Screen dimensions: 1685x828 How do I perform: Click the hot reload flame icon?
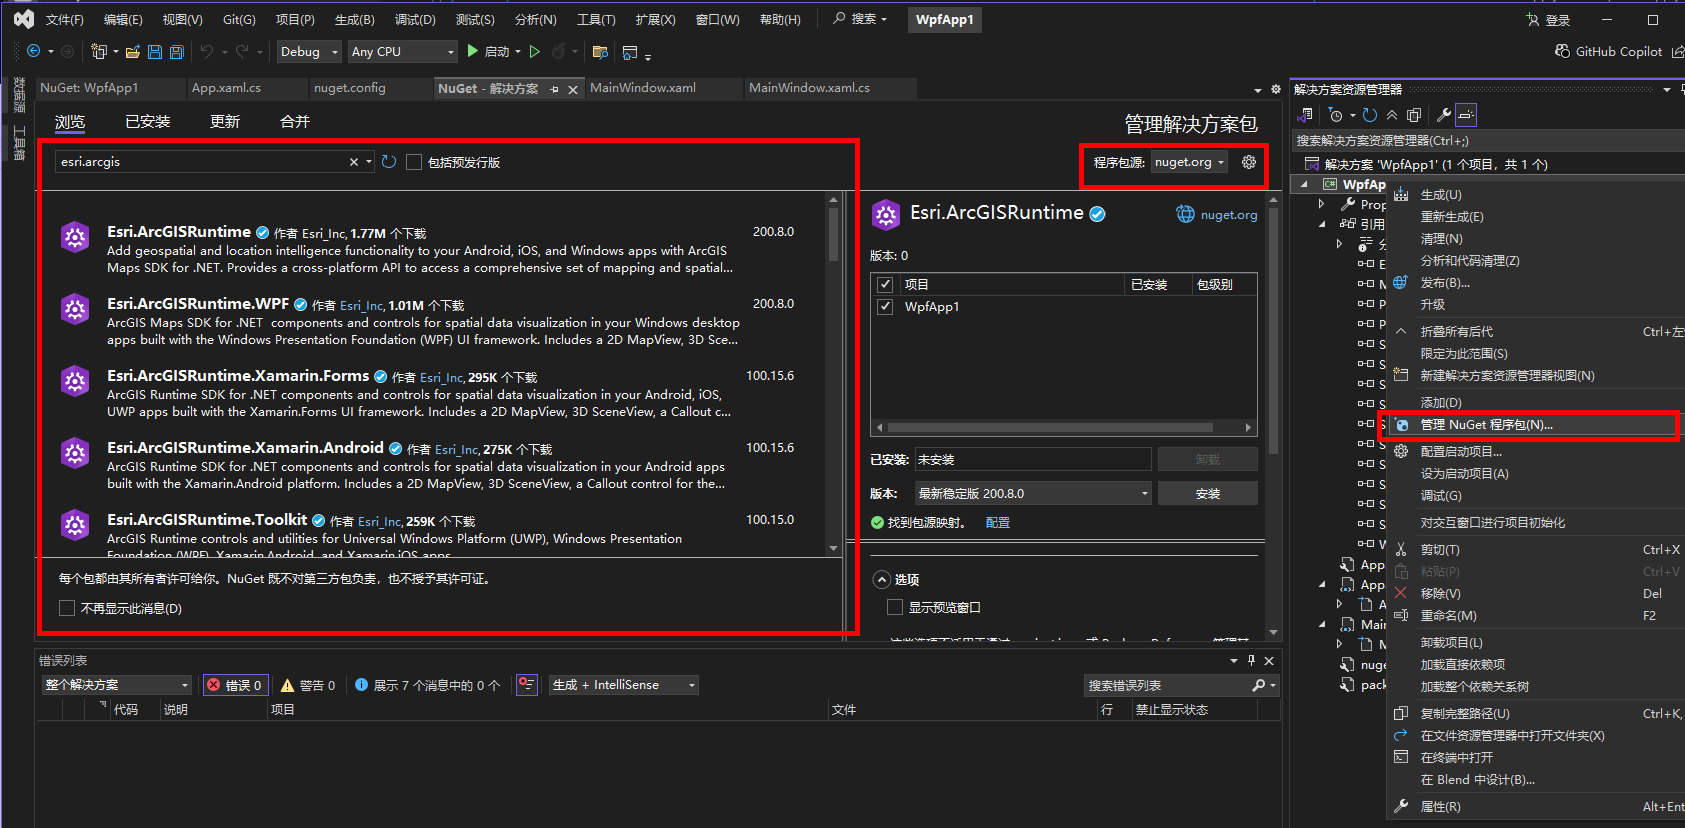coord(559,51)
